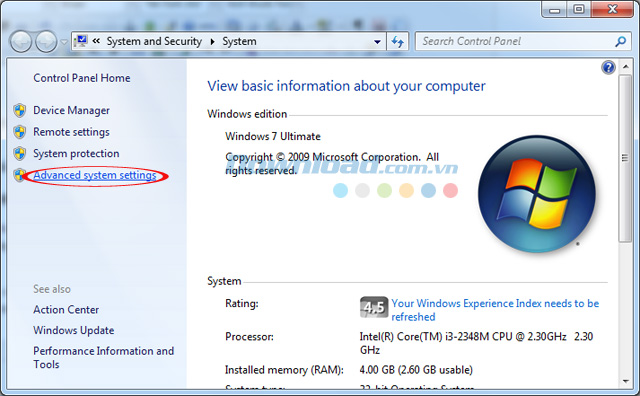Viewport: 640px width, 396px height.
Task: Click the Forward navigation arrow
Action: coord(46,42)
